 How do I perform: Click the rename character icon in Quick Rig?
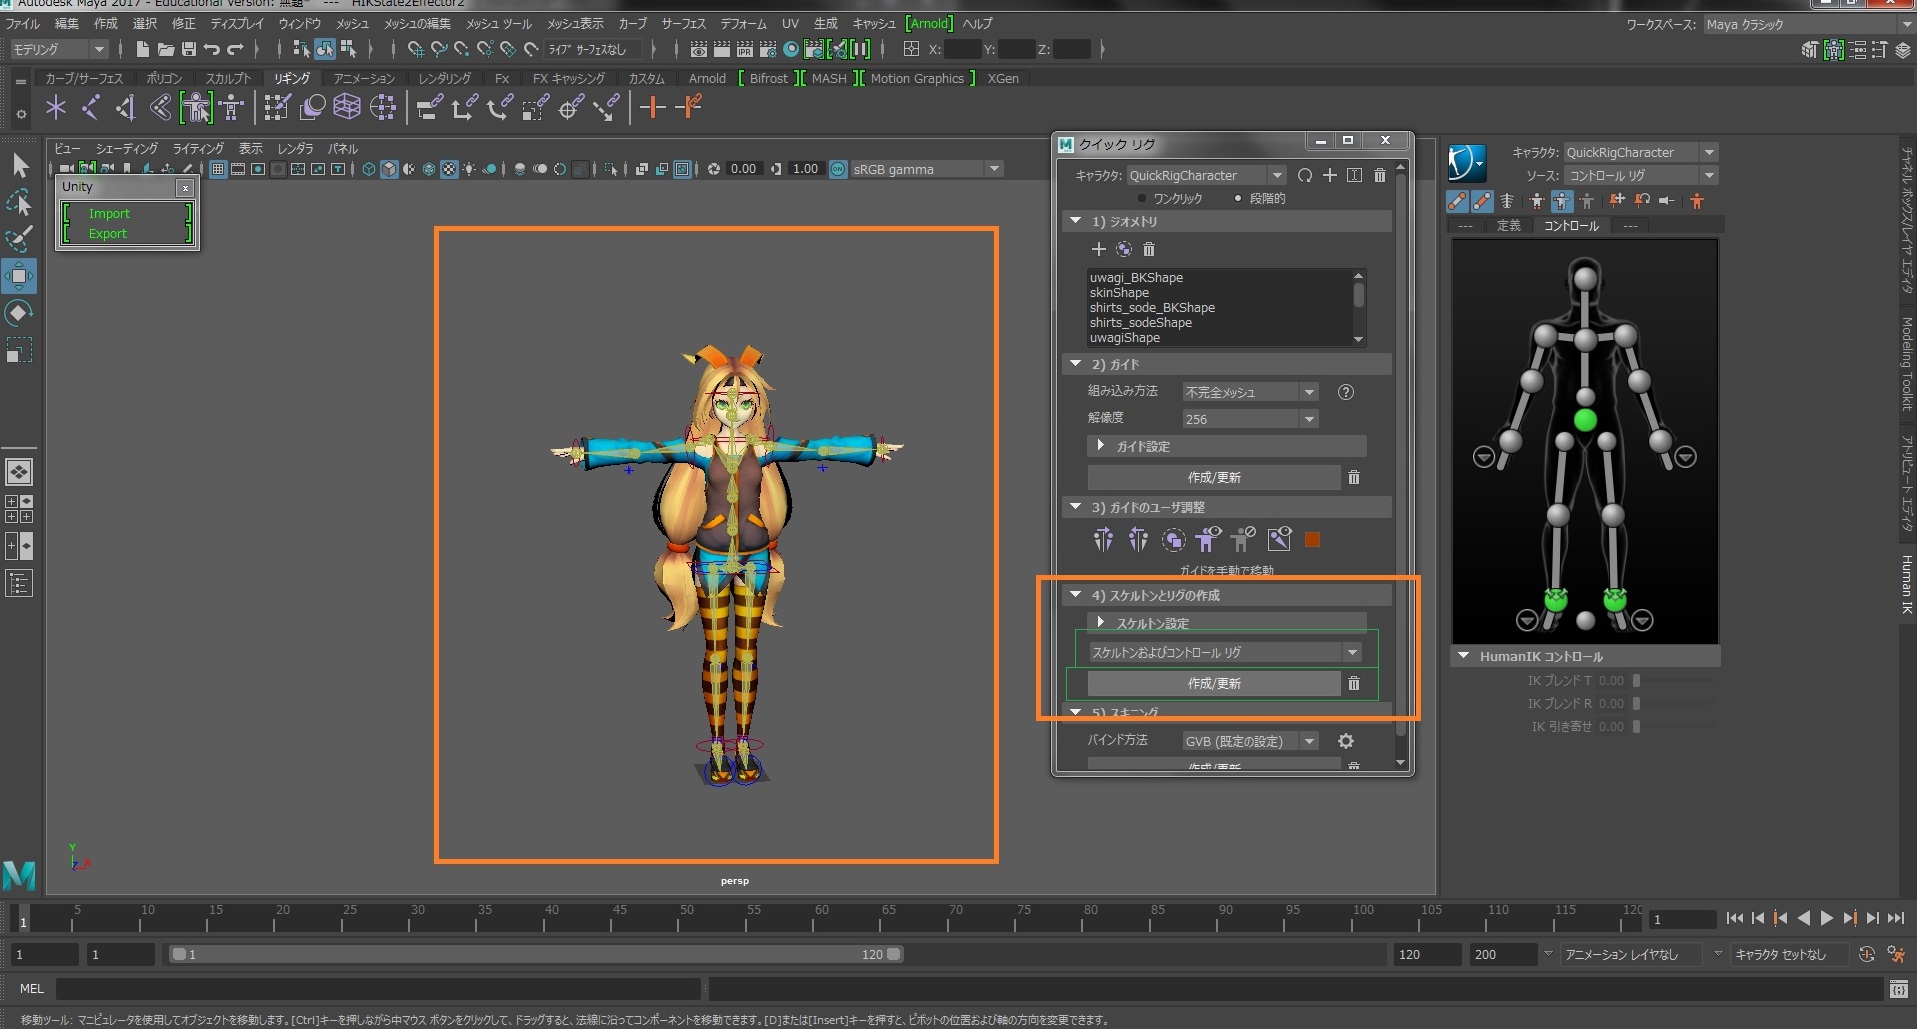(x=1355, y=175)
